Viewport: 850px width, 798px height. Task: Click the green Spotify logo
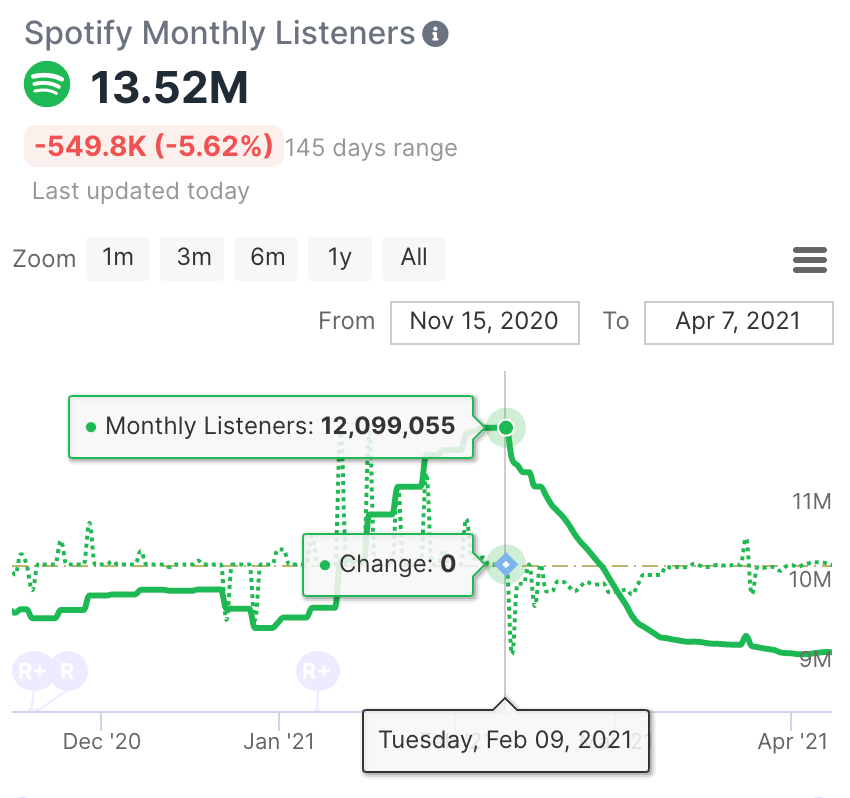click(47, 85)
